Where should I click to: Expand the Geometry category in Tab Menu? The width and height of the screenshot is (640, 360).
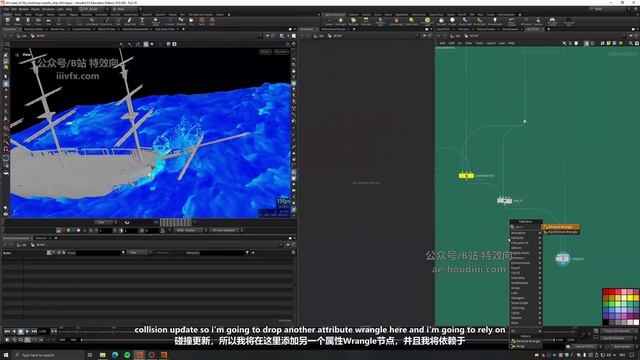(x=525, y=278)
